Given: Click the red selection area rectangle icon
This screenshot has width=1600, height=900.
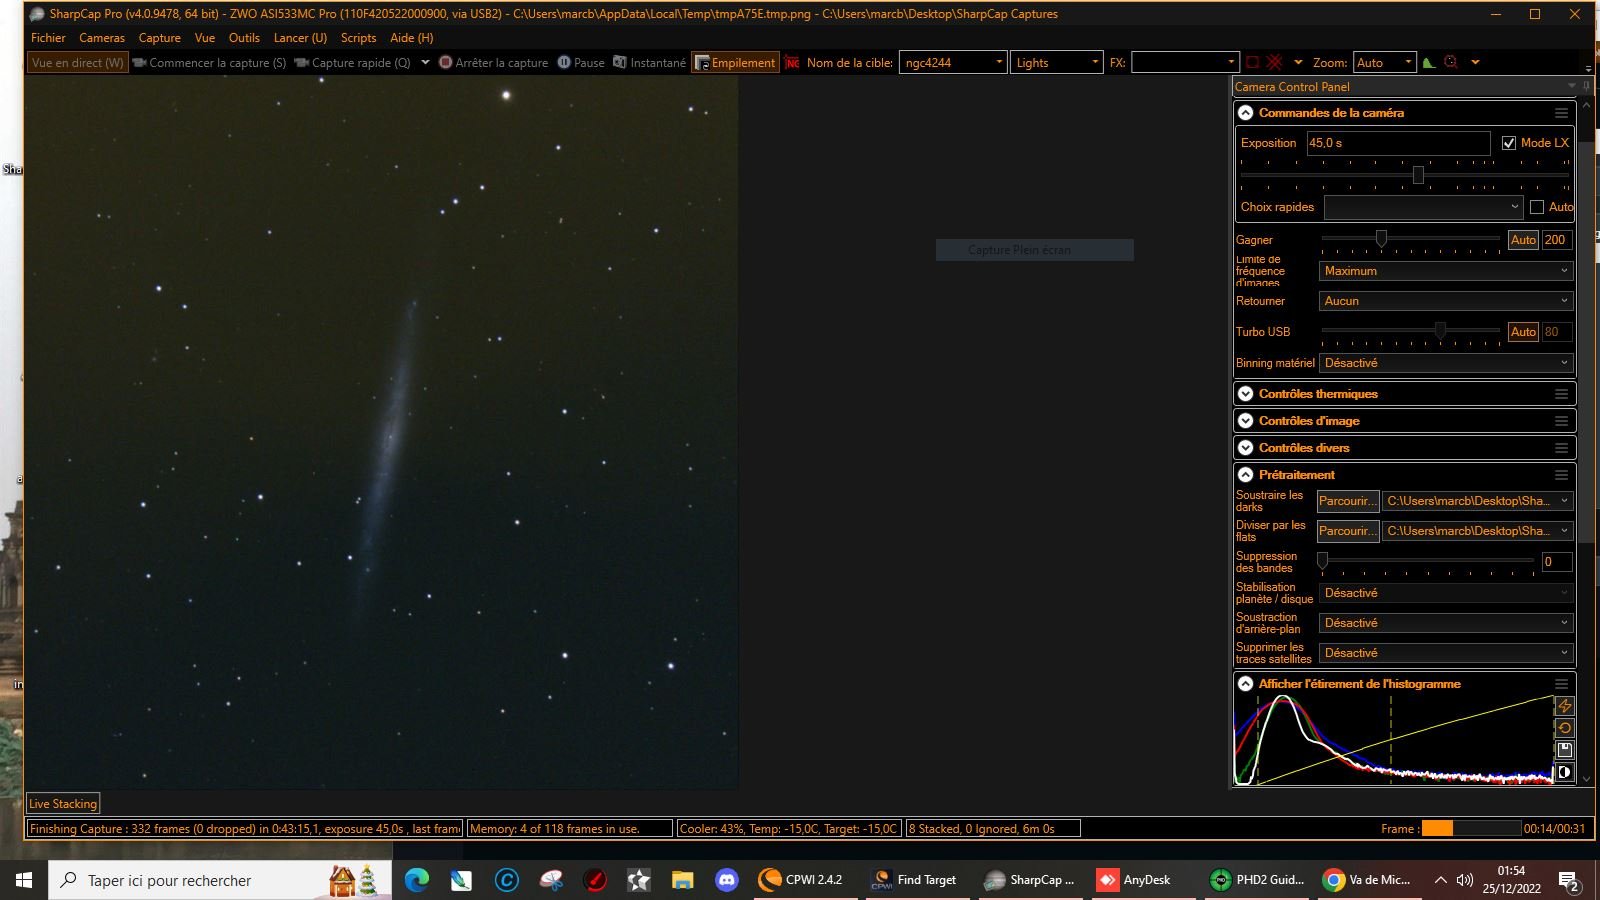Looking at the screenshot, I should [1252, 62].
